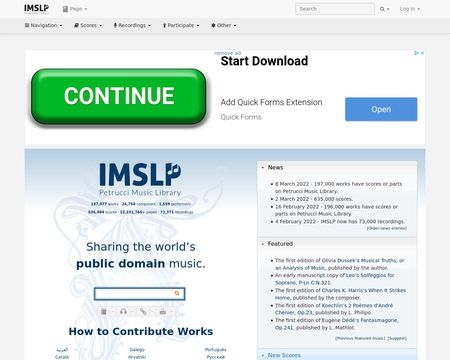Click news item '2 March 2022 - 635,000 scores'
The width and height of the screenshot is (450, 360).
click(x=314, y=199)
